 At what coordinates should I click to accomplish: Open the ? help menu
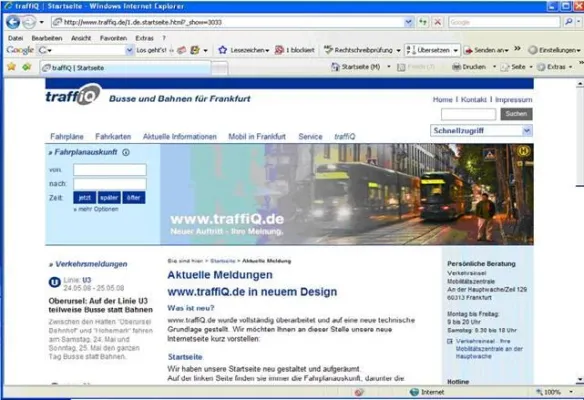(164, 38)
